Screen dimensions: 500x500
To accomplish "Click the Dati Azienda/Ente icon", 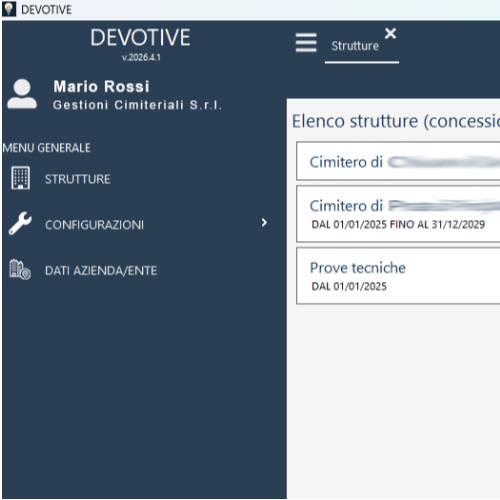I will tap(20, 269).
